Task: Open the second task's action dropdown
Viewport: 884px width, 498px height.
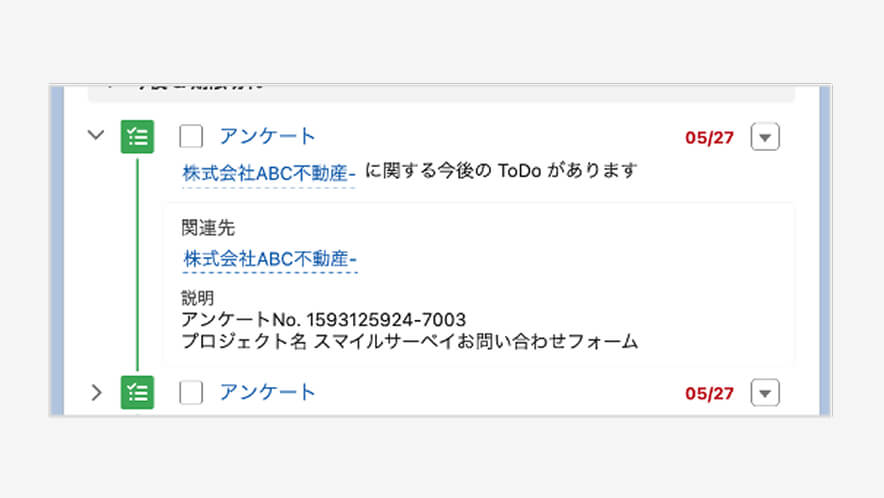Action: 764,393
